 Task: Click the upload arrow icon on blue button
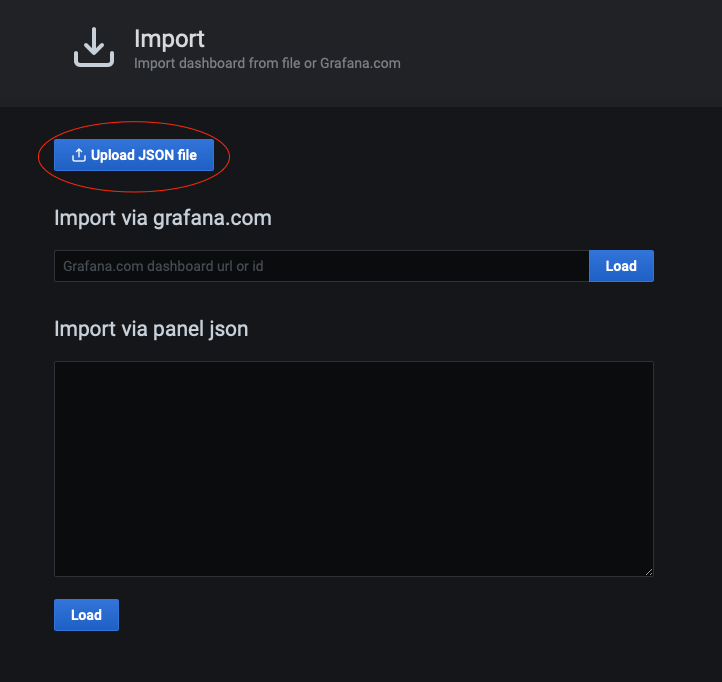pos(79,155)
